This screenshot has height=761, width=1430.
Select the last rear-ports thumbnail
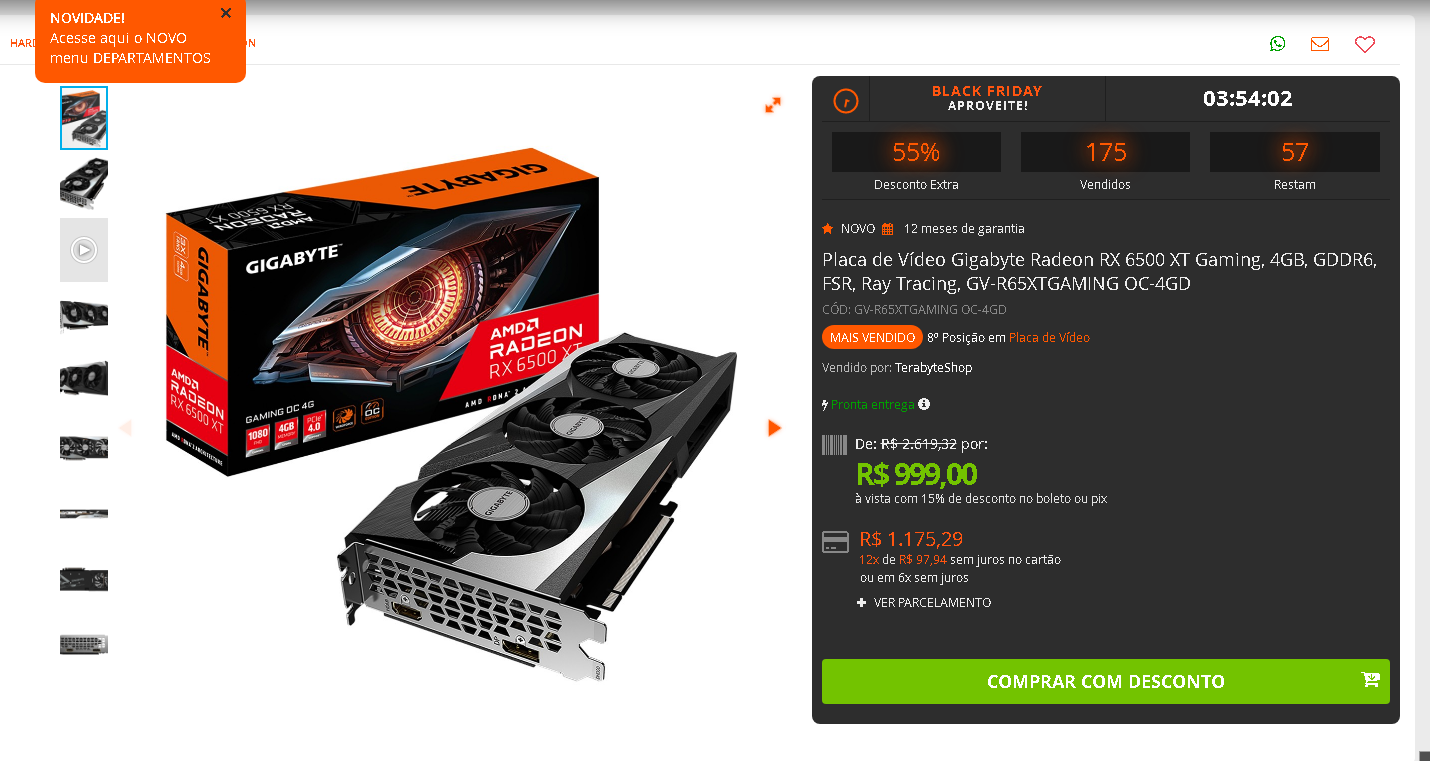tap(84, 644)
